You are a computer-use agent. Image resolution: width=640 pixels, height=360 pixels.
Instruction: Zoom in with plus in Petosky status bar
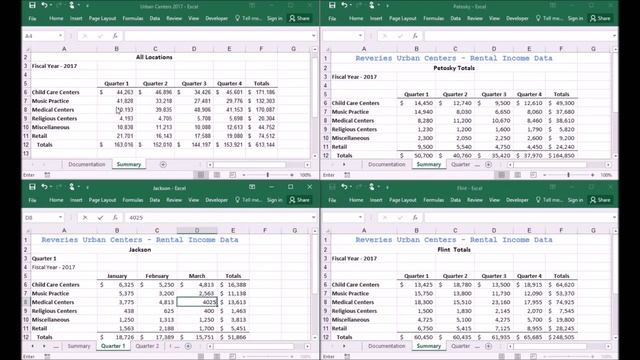592,175
